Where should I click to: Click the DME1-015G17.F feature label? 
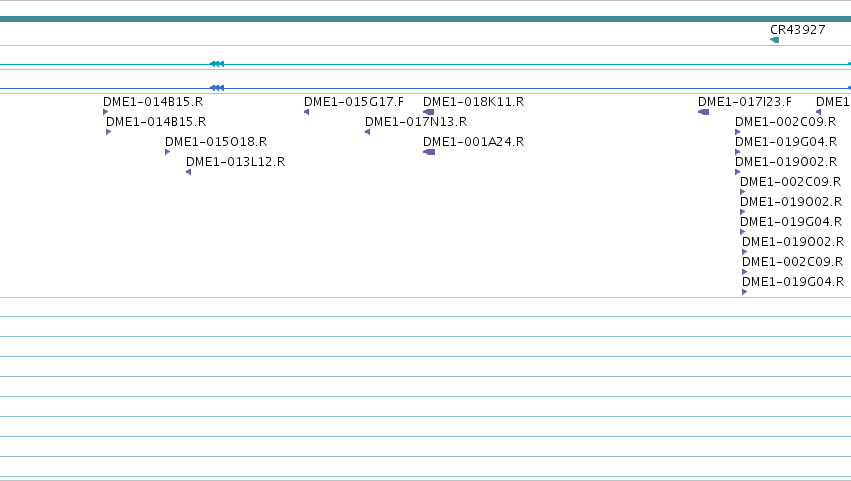point(354,102)
